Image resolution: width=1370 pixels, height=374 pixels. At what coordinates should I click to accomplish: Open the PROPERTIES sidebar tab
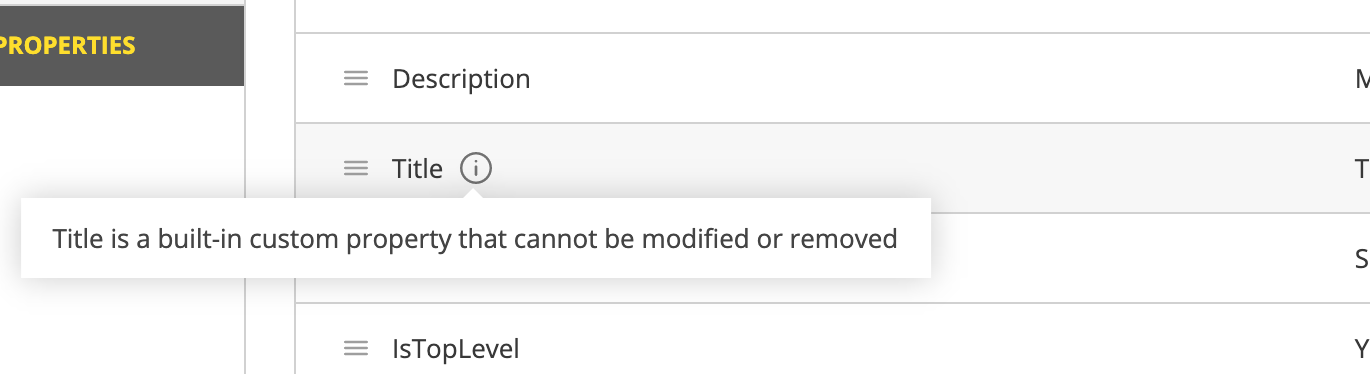pyautogui.click(x=122, y=45)
